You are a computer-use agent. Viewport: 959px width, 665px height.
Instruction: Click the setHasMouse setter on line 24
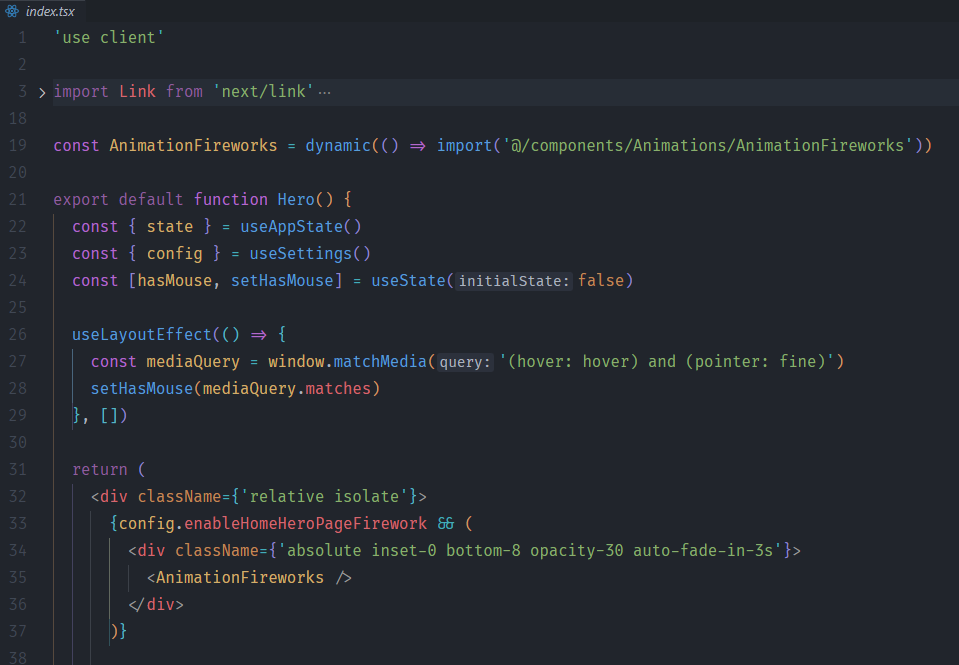(283, 281)
